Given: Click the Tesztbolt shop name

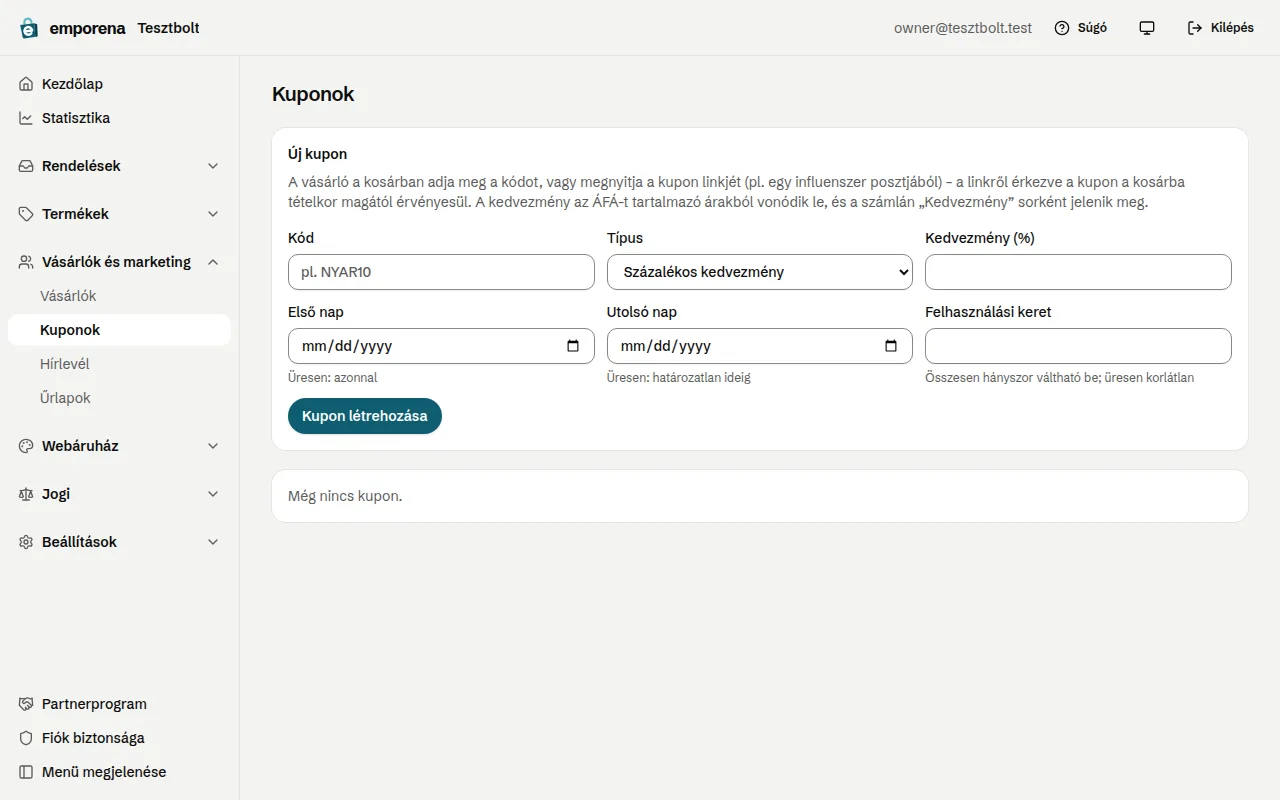Looking at the screenshot, I should pos(168,28).
